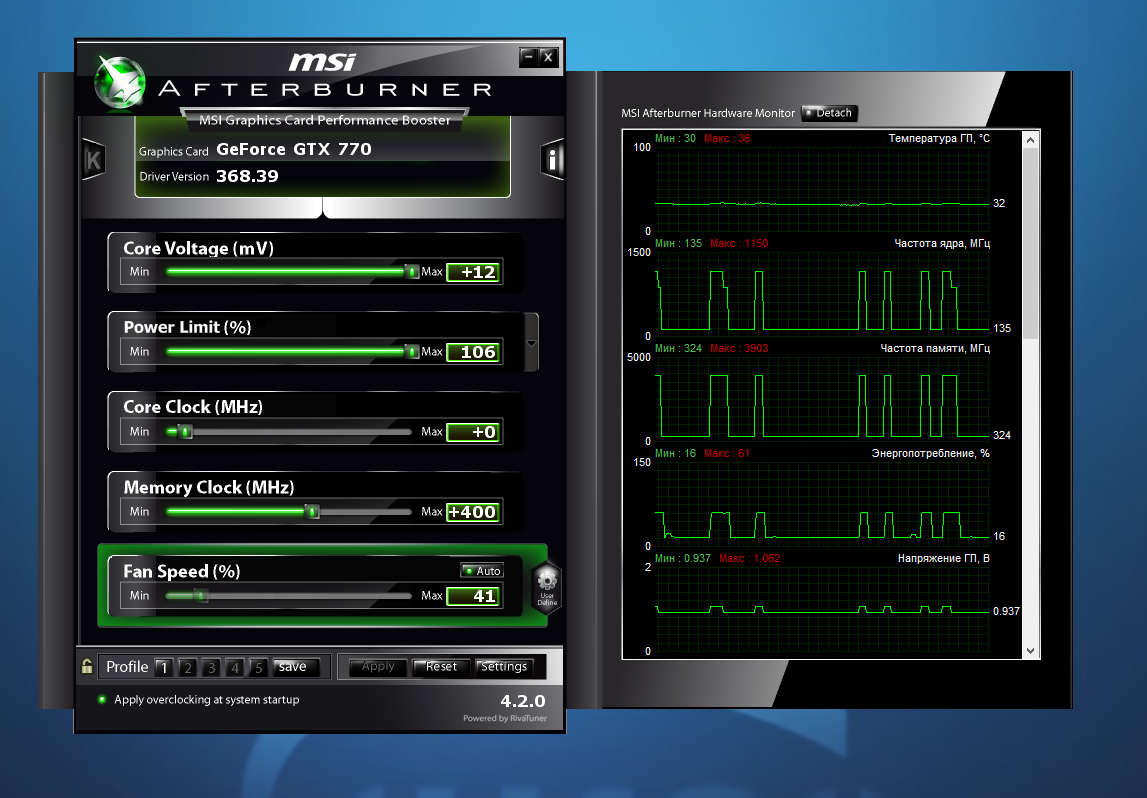Click the Powered by RivaTuner text
The height and width of the screenshot is (798, 1147).
point(505,718)
